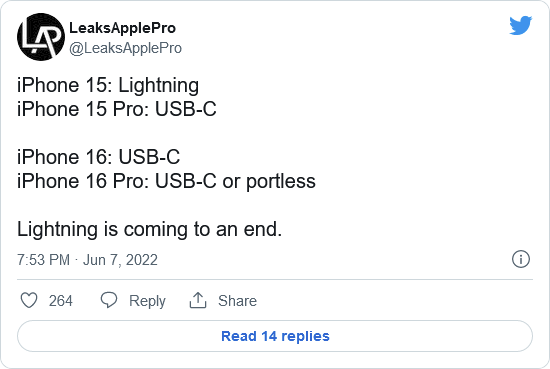Click the Twitter bird logo
This screenshot has height=369, width=550.
tap(521, 25)
